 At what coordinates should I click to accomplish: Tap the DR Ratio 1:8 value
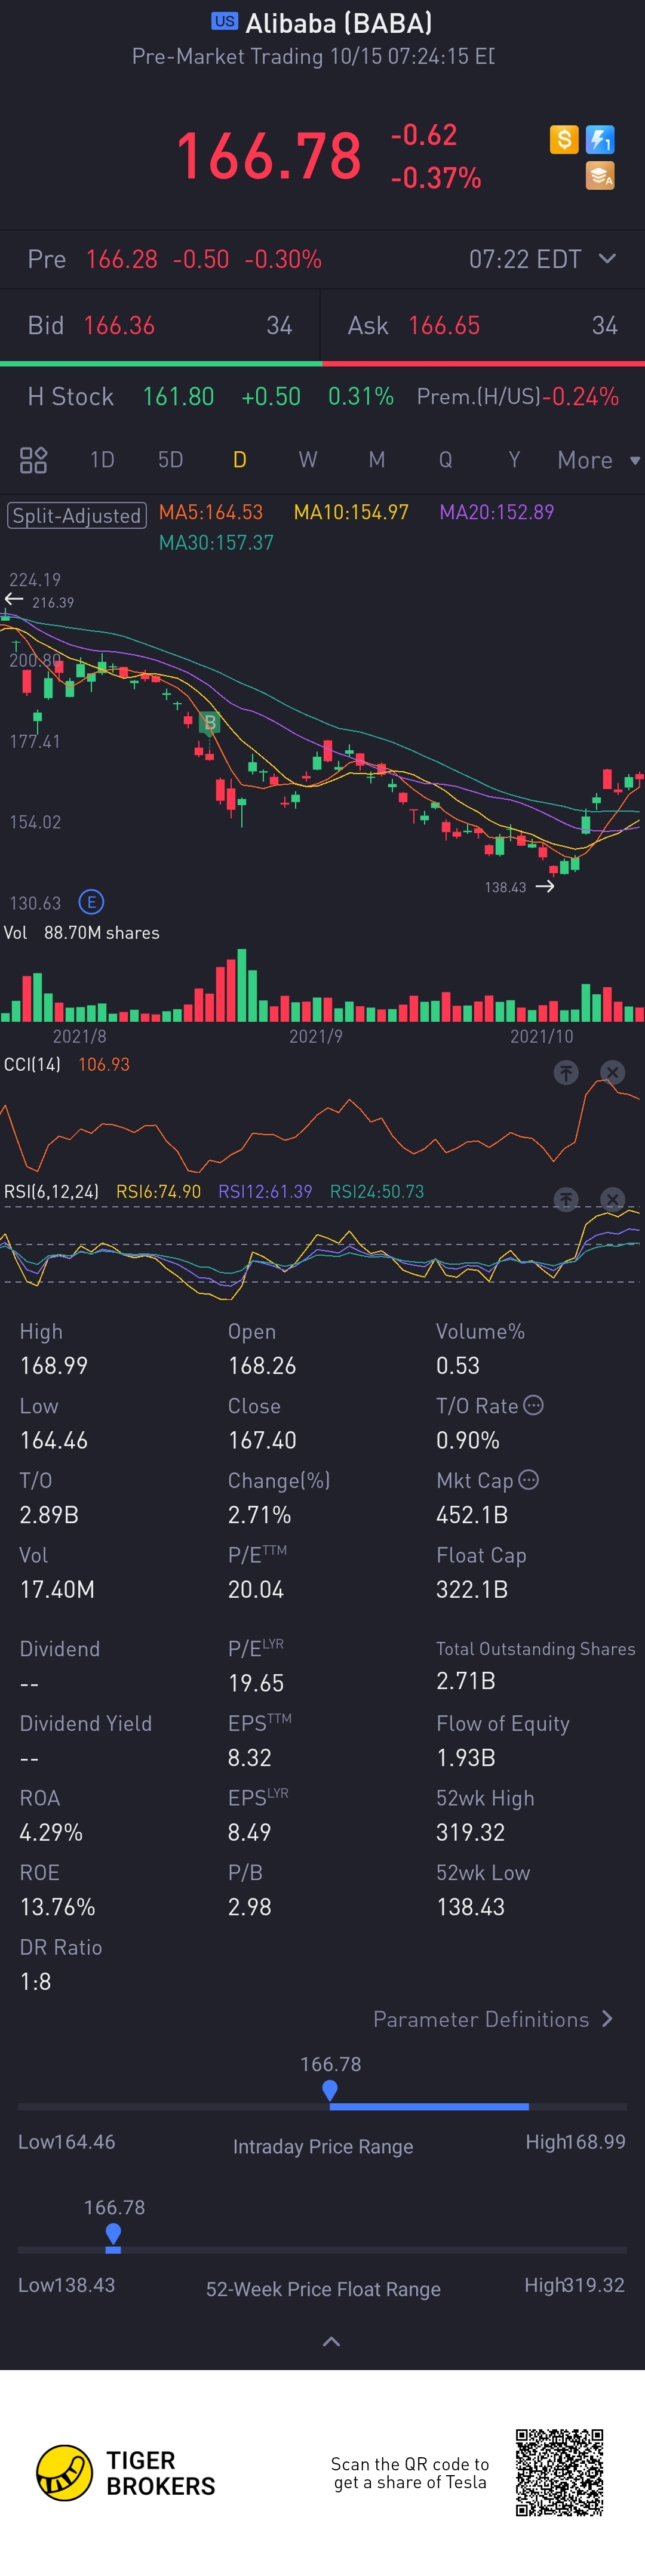[35, 1981]
